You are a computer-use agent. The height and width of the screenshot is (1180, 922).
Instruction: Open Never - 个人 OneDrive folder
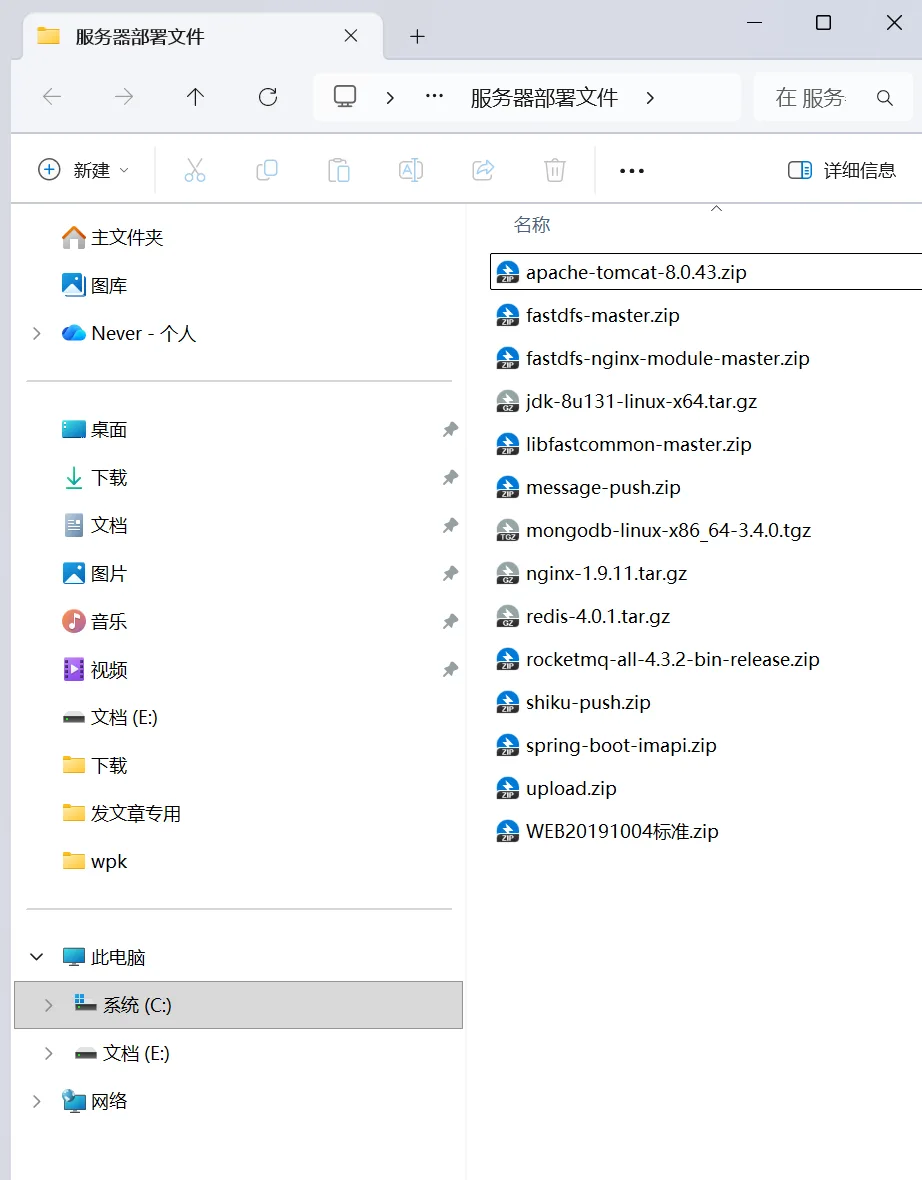coord(129,333)
